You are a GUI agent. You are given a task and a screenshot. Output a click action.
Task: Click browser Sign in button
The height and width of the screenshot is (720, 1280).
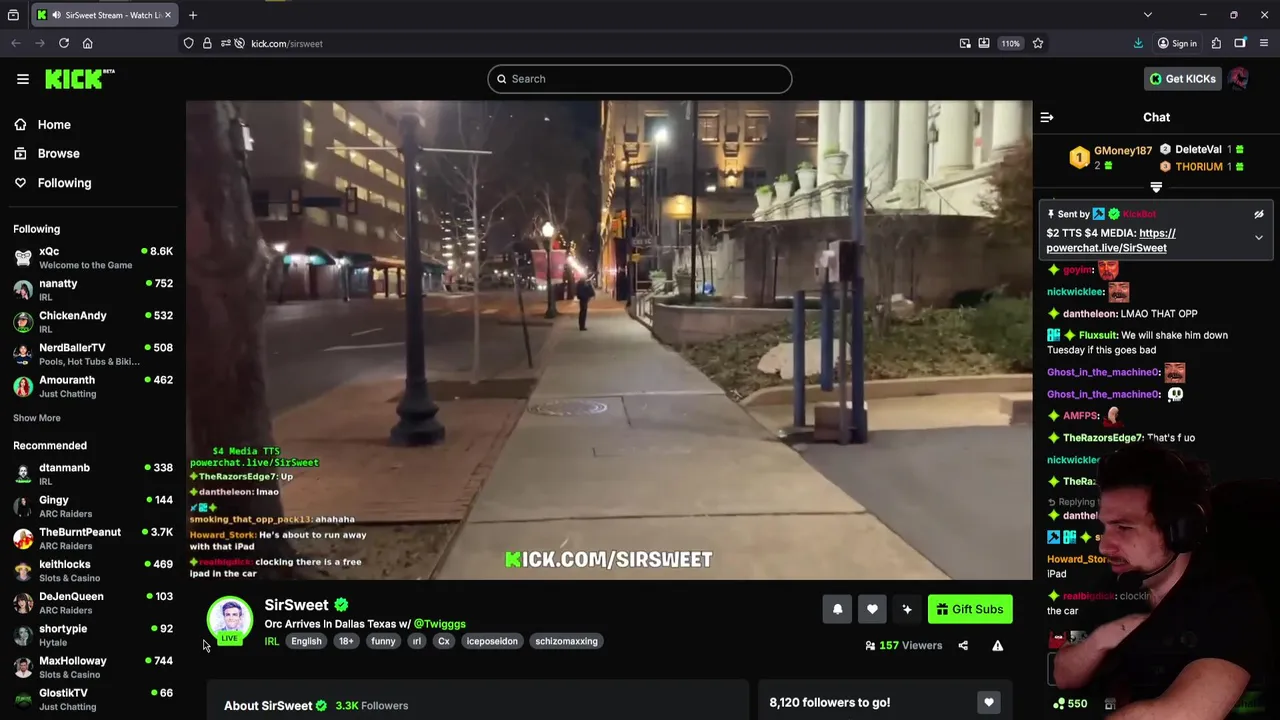[x=1177, y=43]
